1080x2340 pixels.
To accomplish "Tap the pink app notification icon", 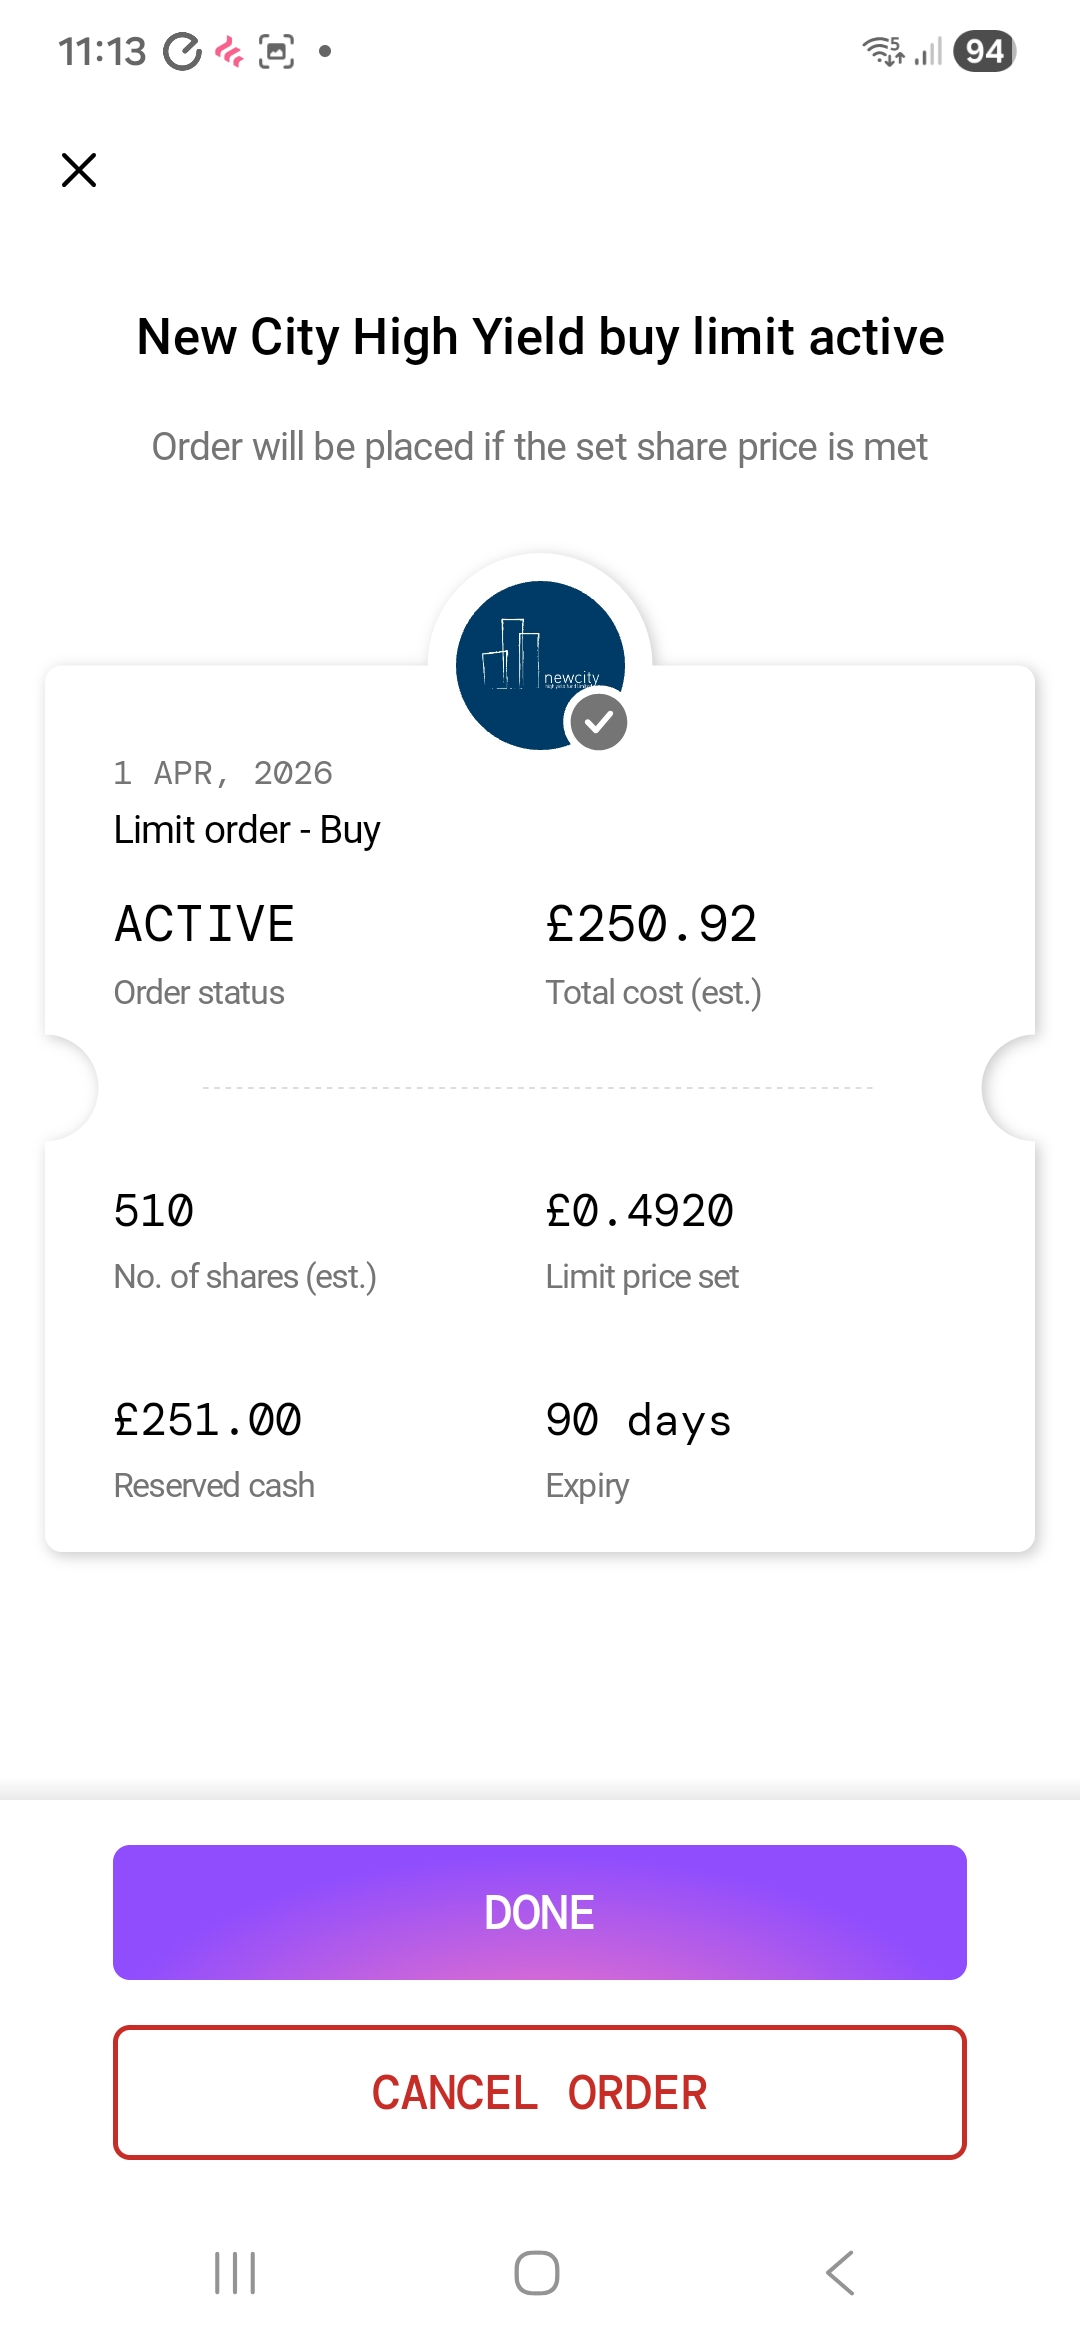I will tap(230, 51).
